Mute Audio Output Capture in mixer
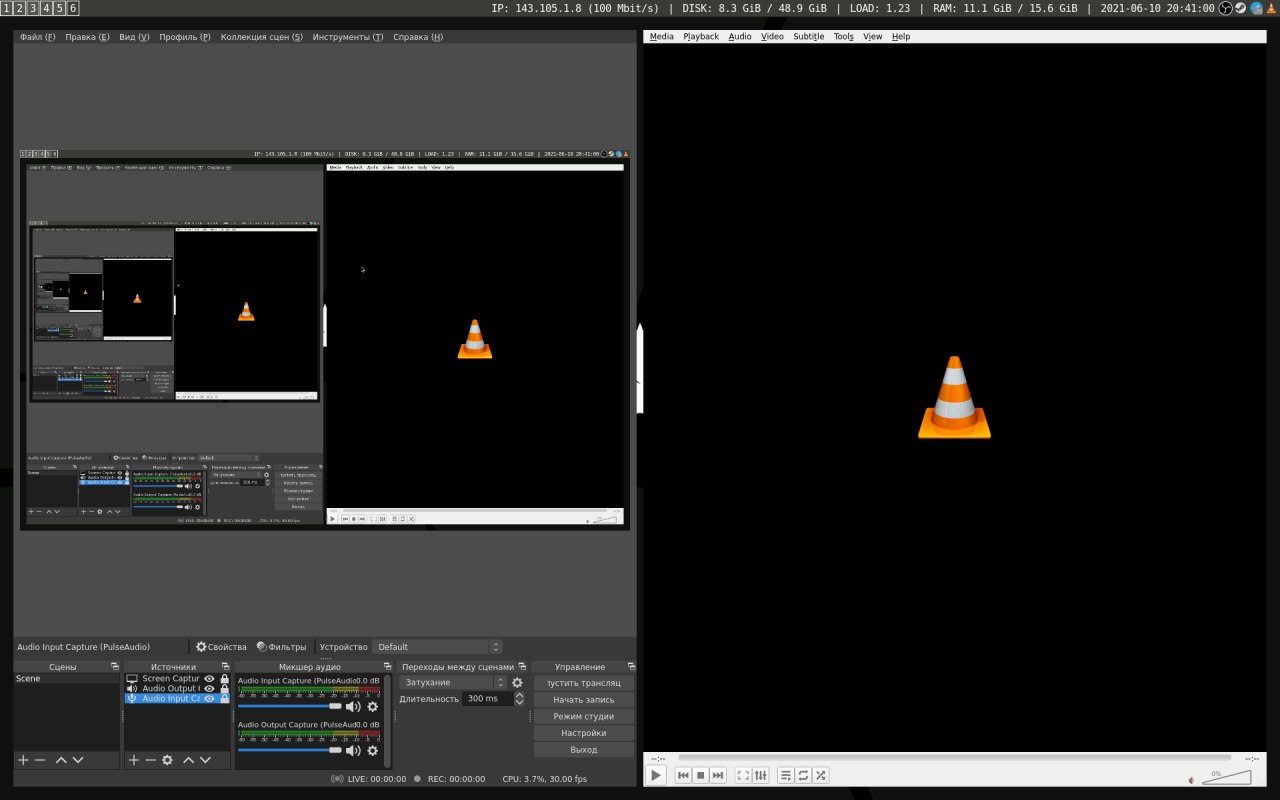The width and height of the screenshot is (1280, 800). [353, 750]
